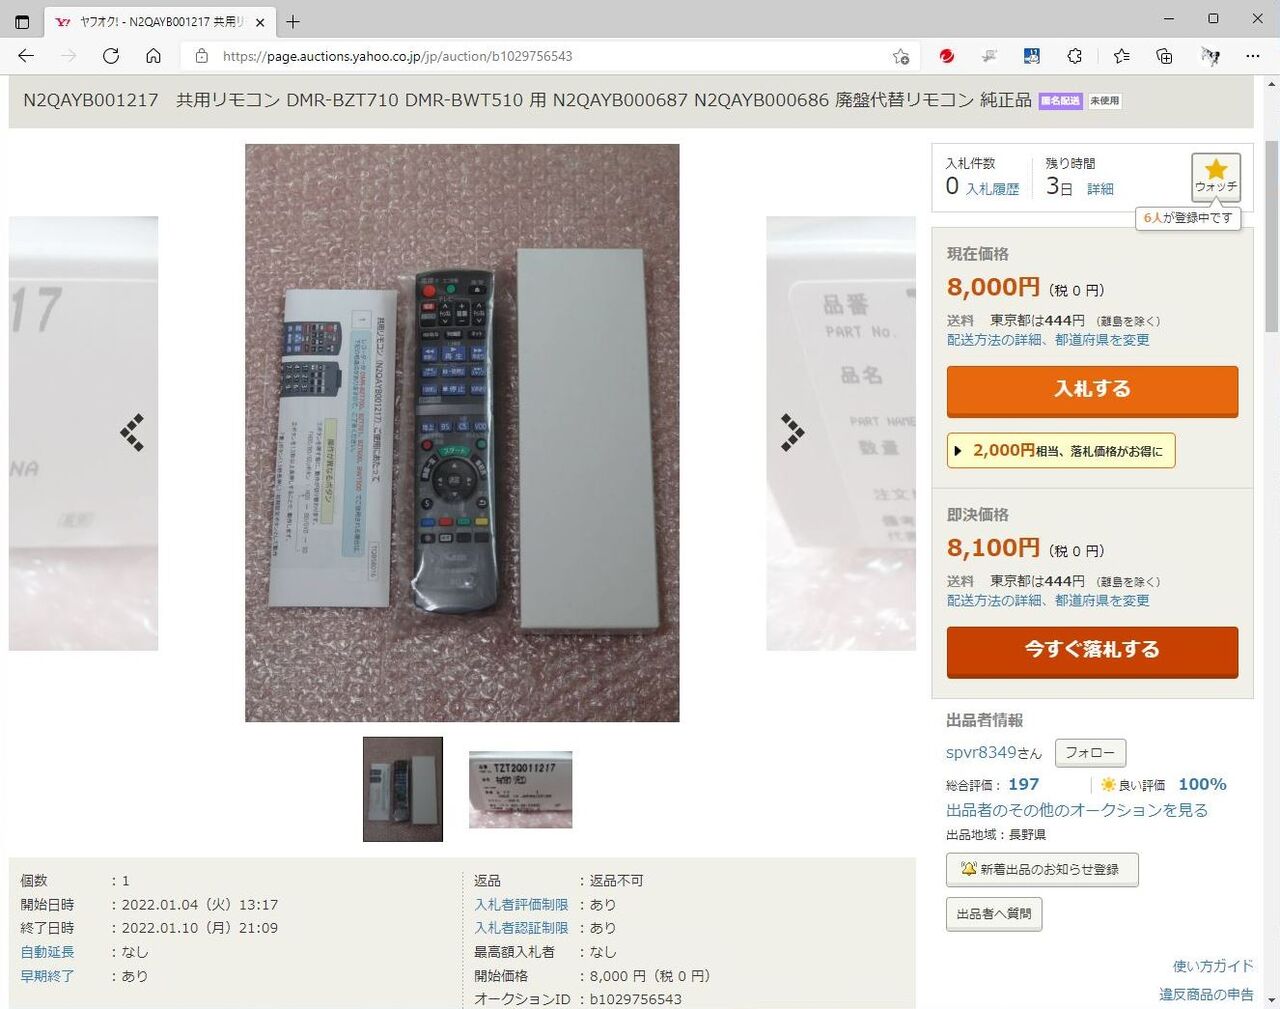Open browser settings and more menu
This screenshot has height=1009, width=1280.
point(1253,56)
